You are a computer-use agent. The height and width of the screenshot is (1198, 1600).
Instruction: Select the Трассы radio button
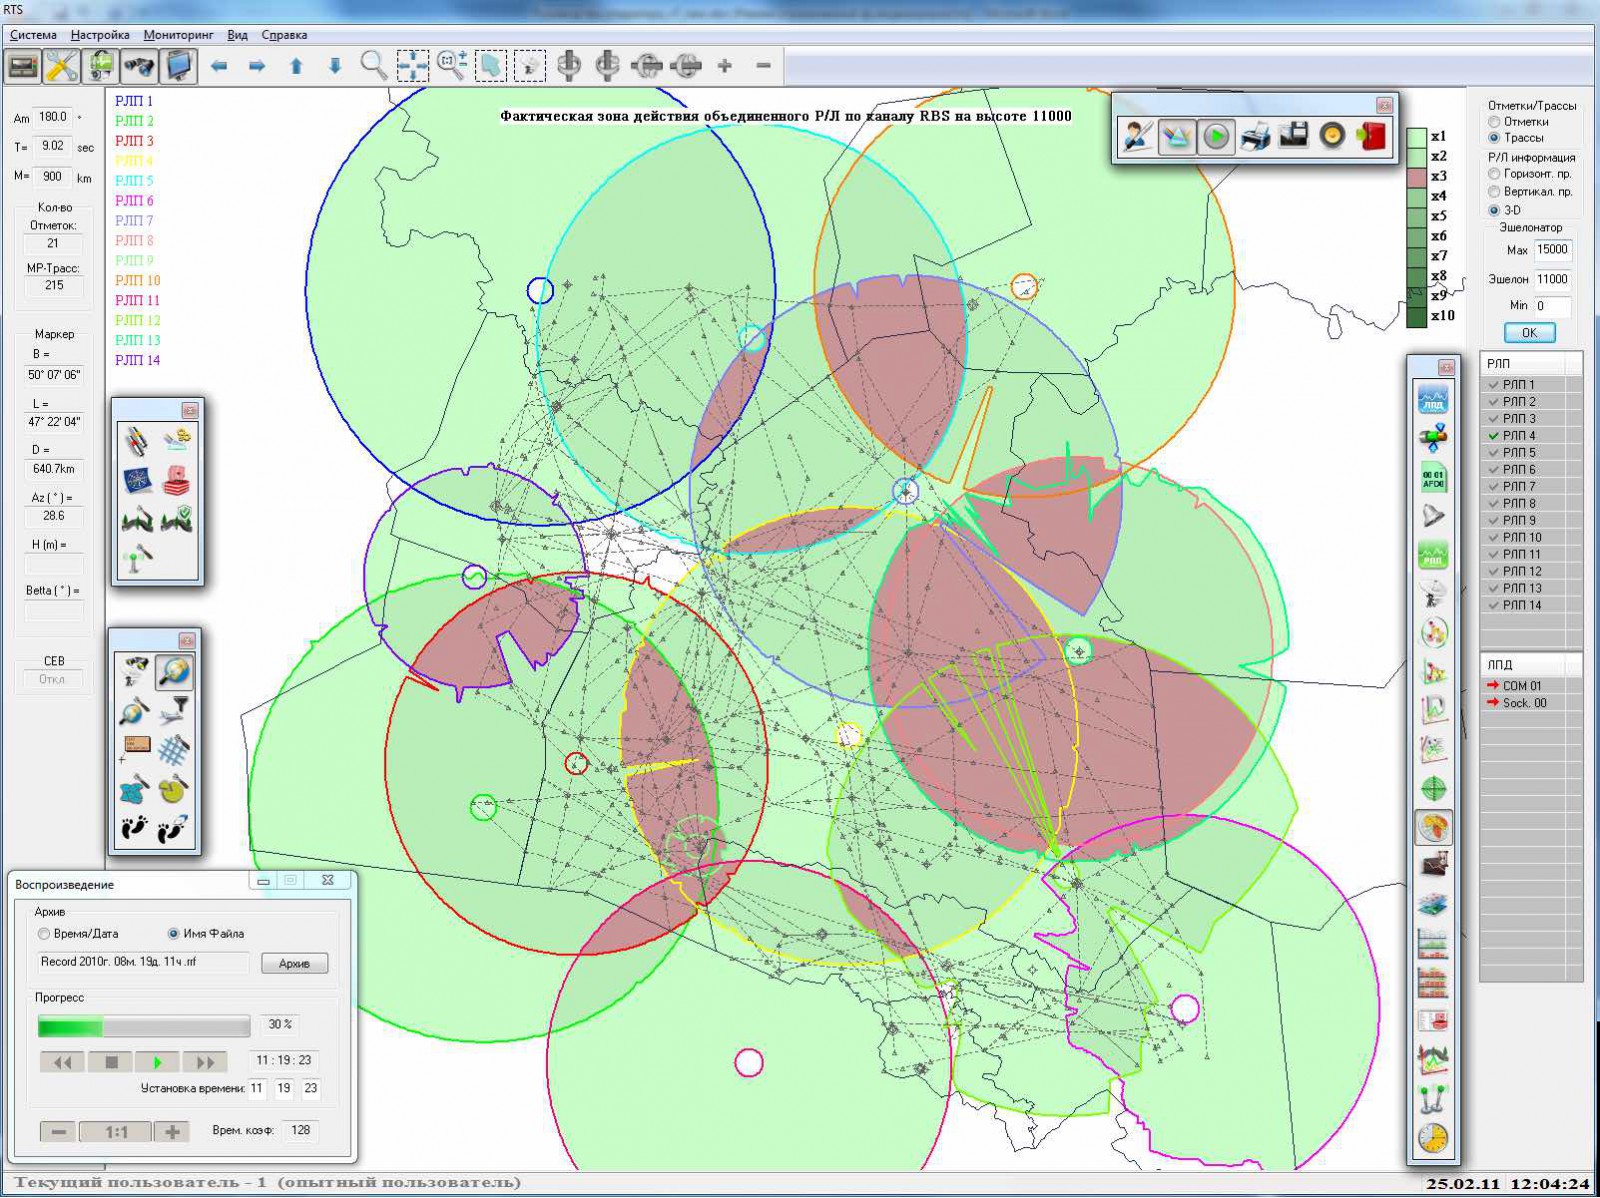[x=1495, y=138]
